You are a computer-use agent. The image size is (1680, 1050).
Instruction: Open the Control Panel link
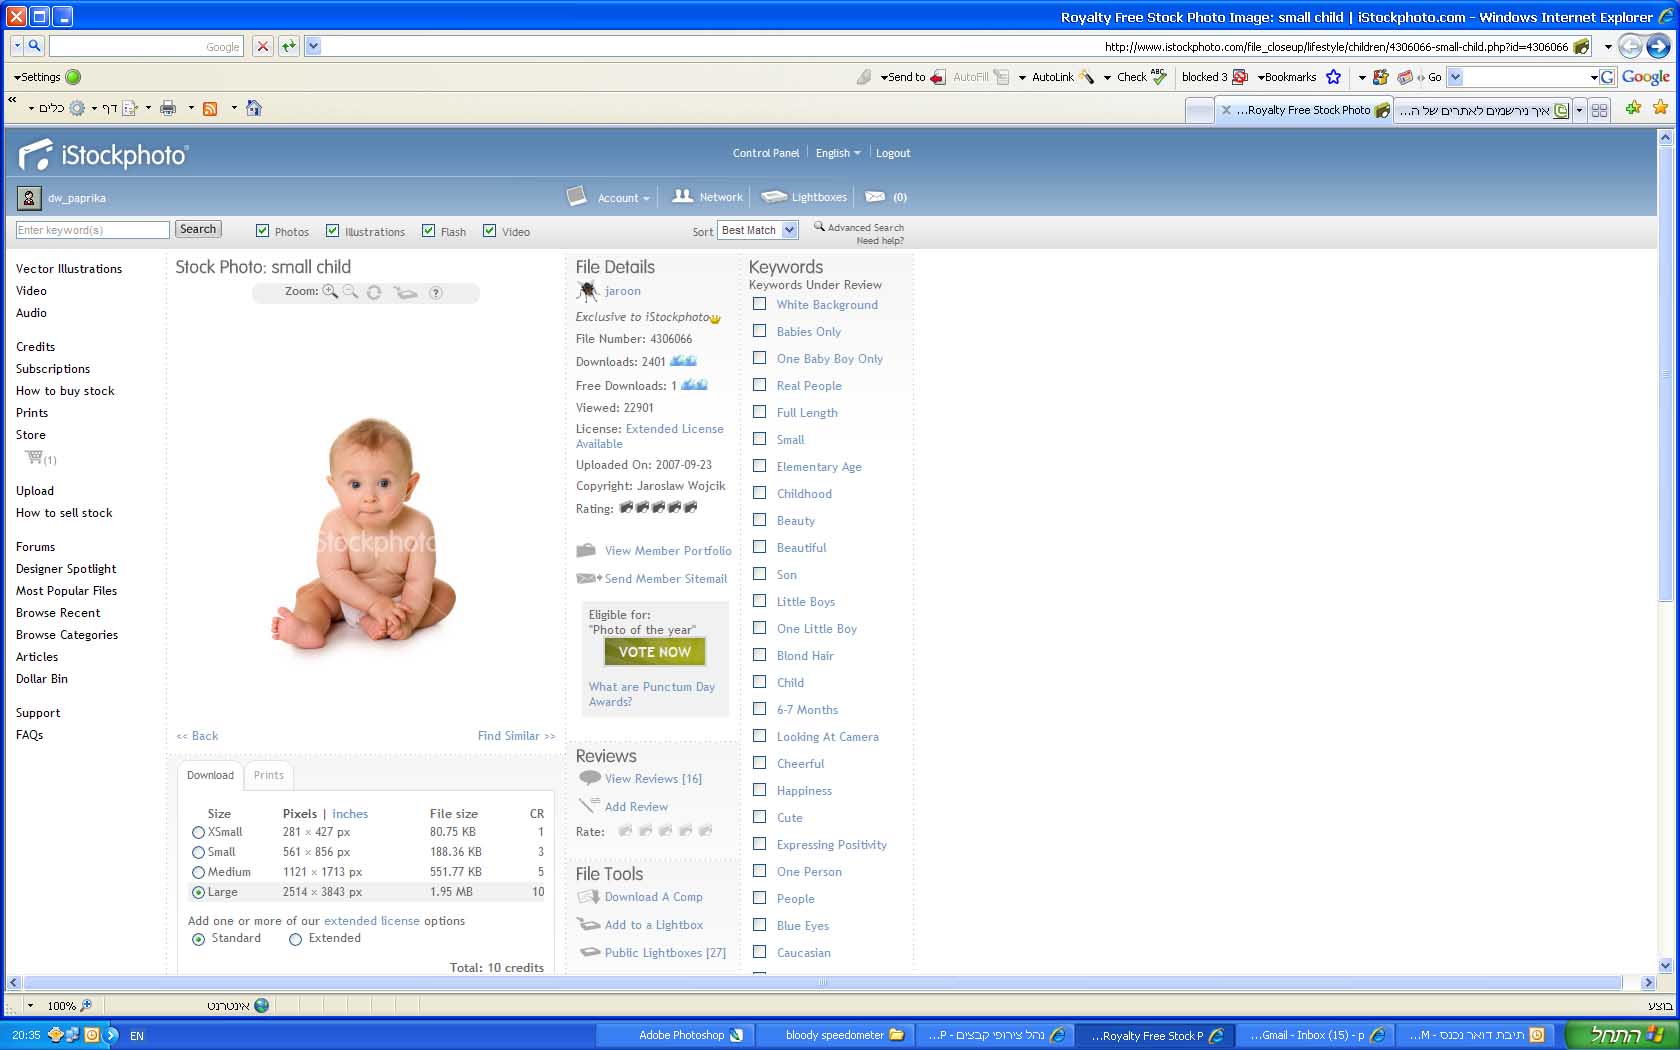766,153
